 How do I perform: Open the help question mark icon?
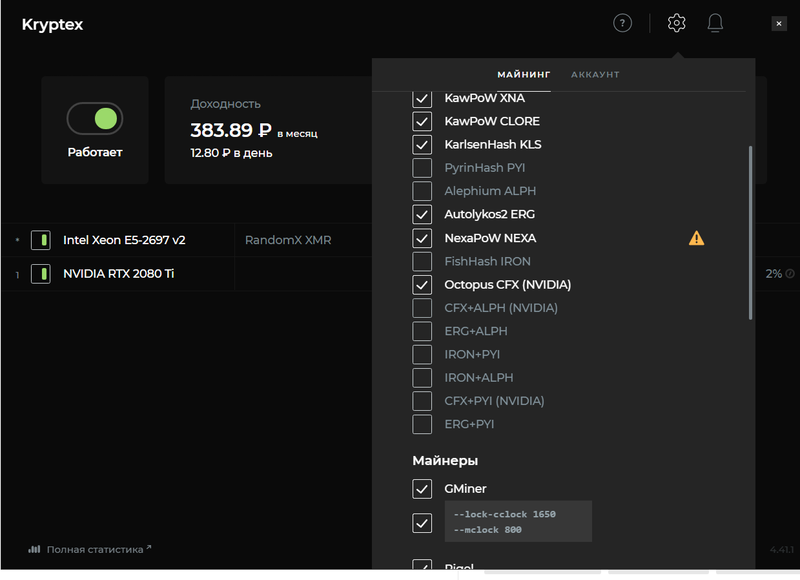coord(622,23)
